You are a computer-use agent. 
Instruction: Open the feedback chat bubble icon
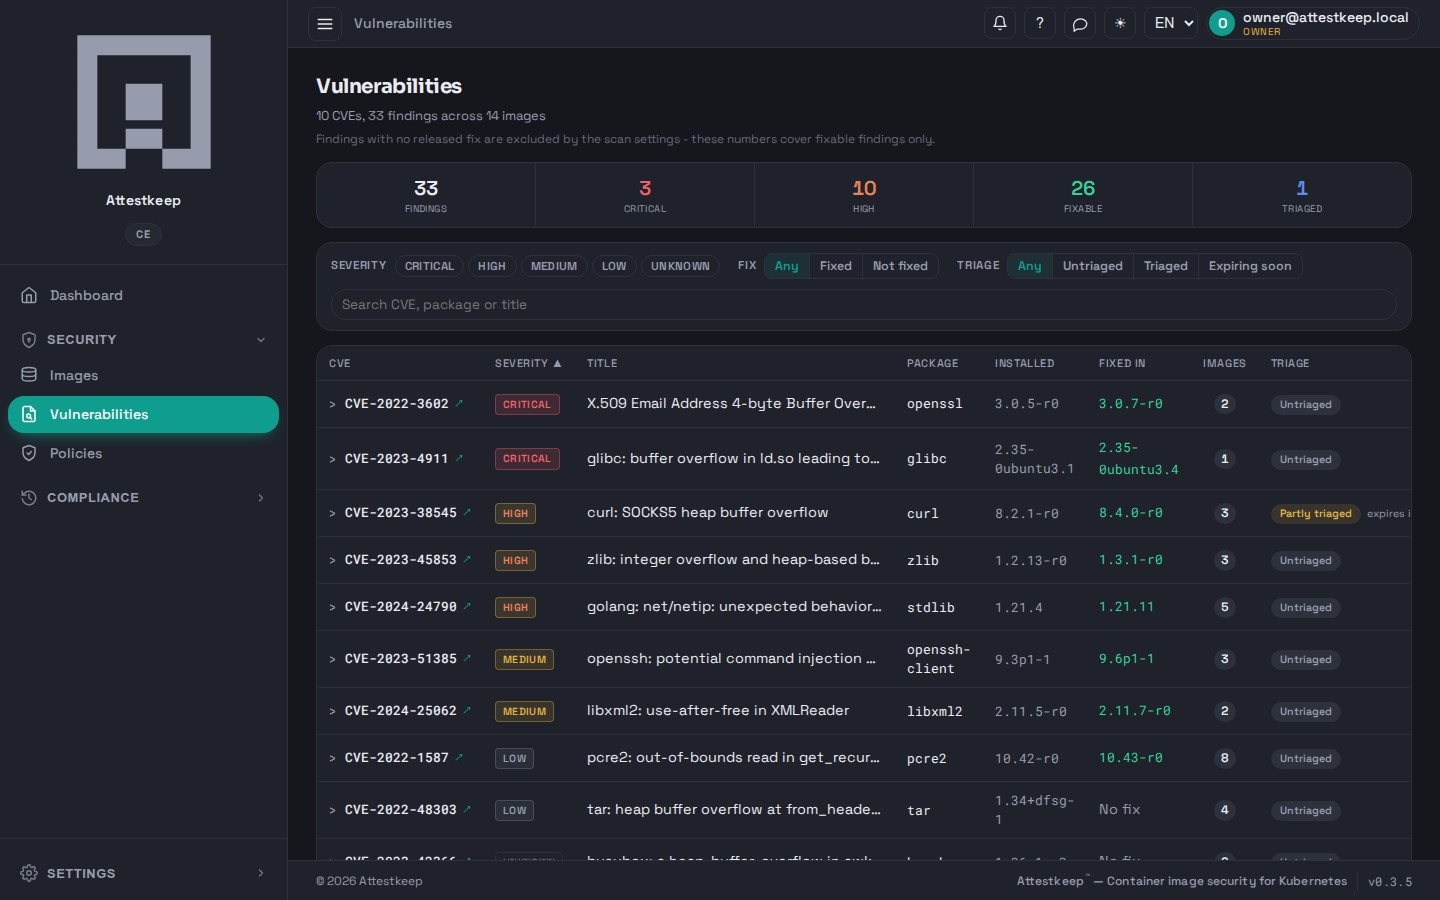(x=1079, y=23)
